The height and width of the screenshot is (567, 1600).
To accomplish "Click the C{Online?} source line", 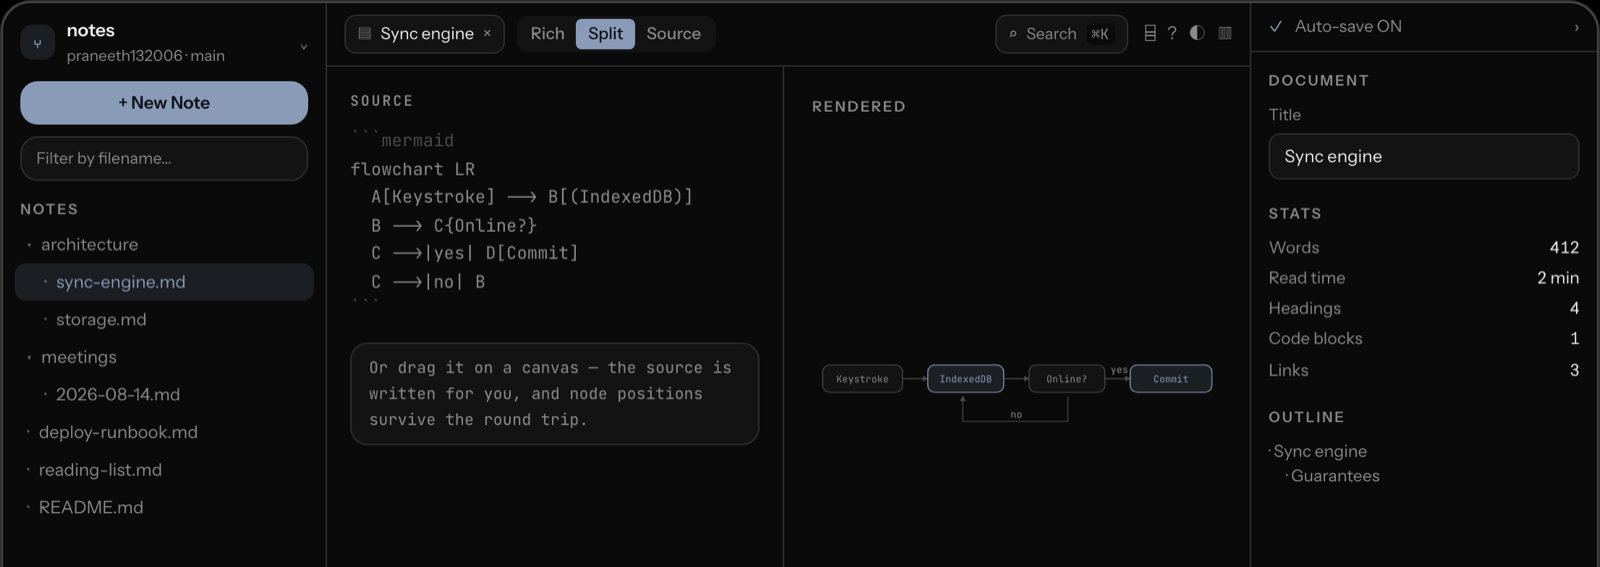I will pyautogui.click(x=454, y=226).
